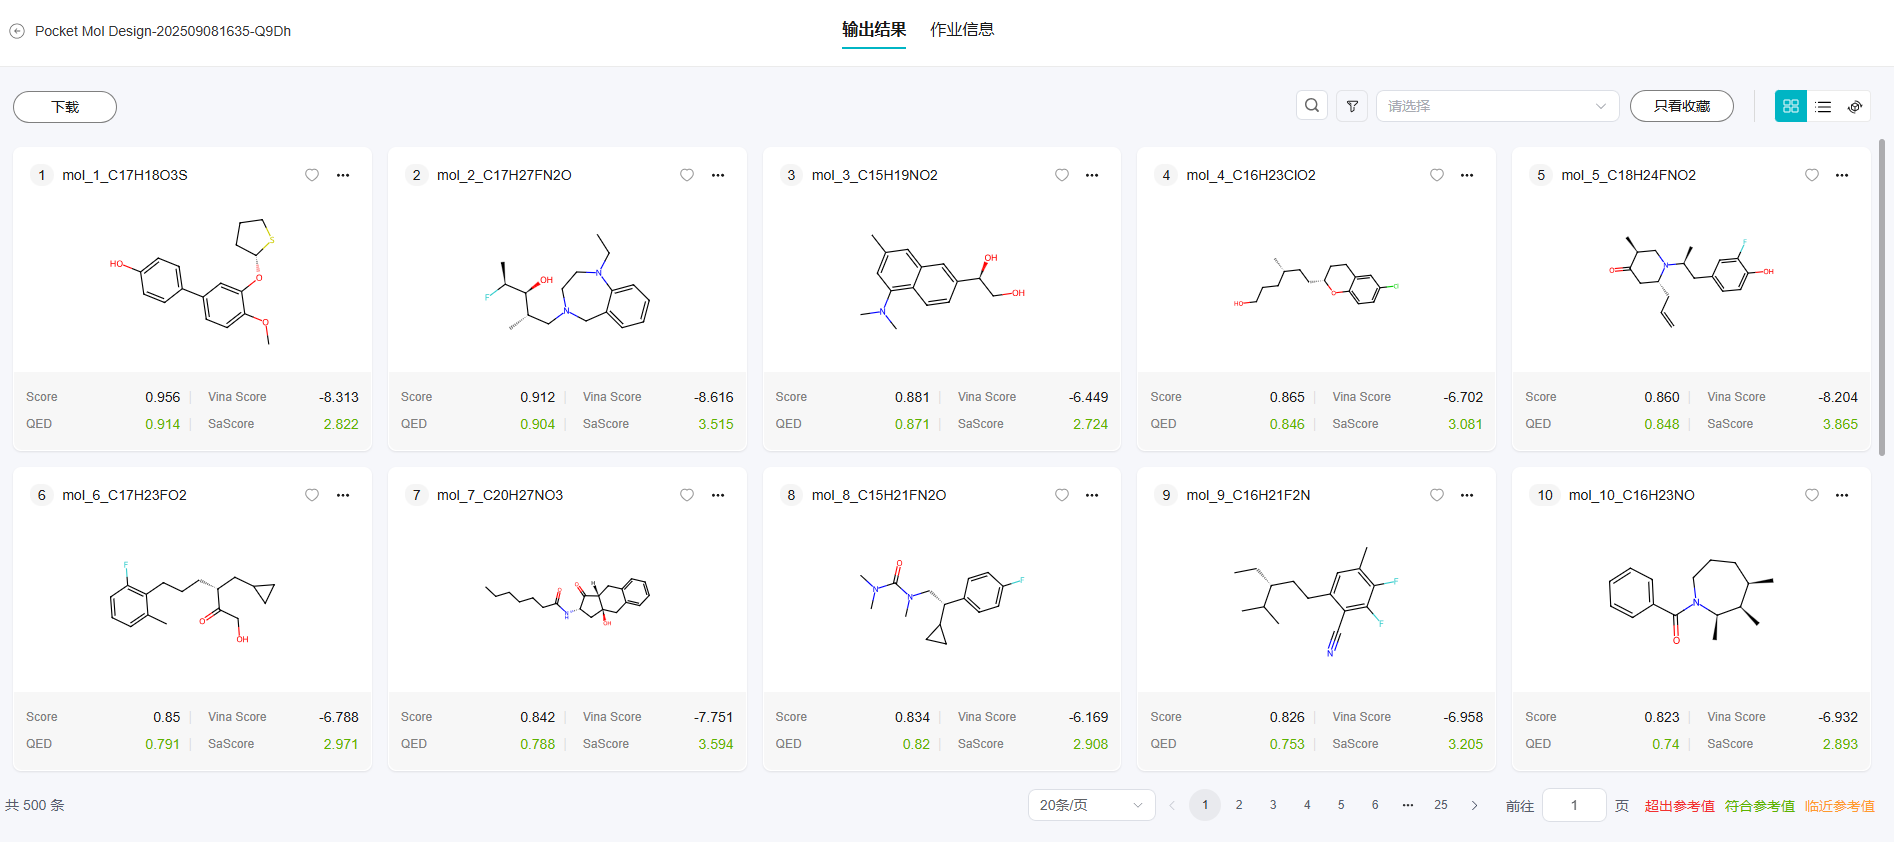This screenshot has height=842, width=1894.
Task: Open mol_1_C17H18O3S structure thumbnail
Action: tap(192, 284)
